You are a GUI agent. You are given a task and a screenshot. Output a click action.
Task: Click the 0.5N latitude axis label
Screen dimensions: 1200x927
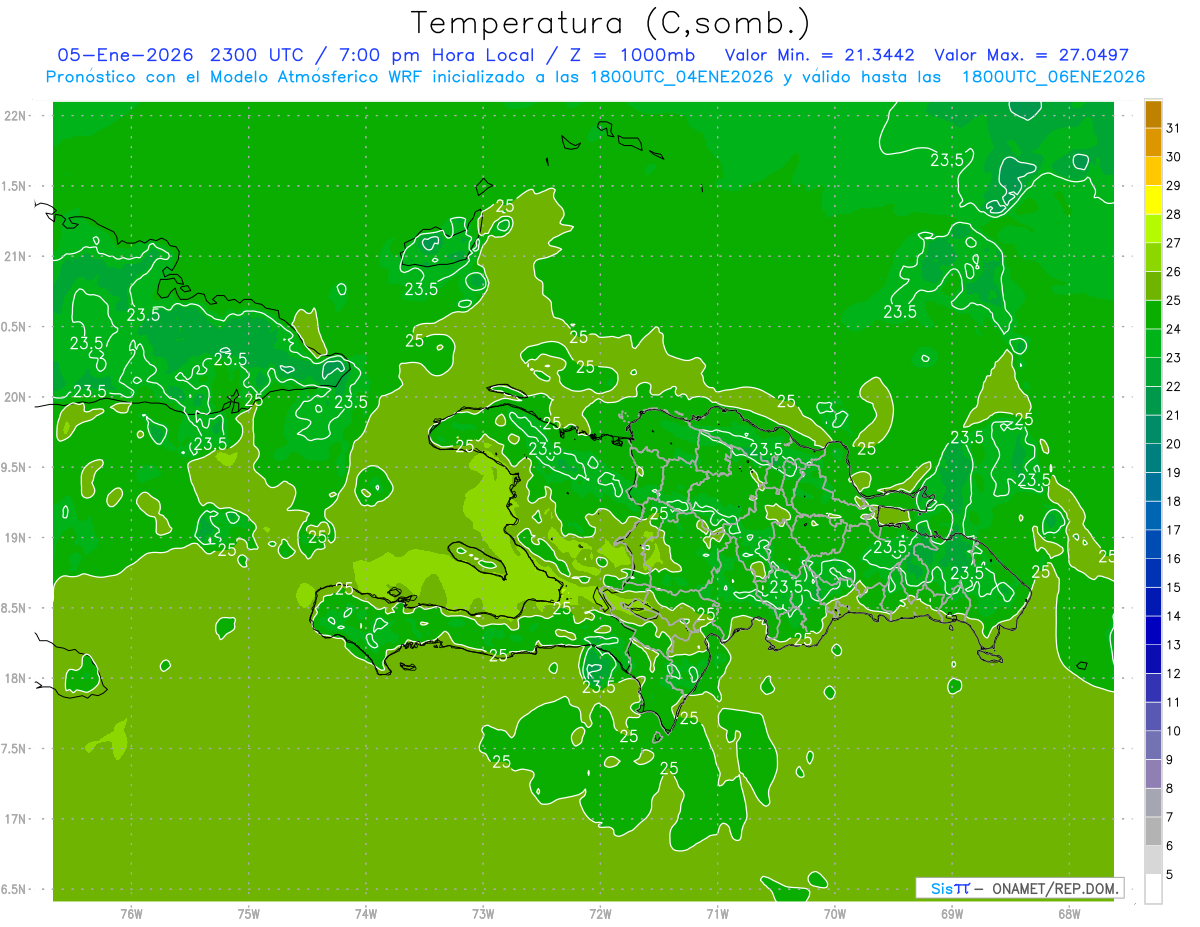[15, 327]
